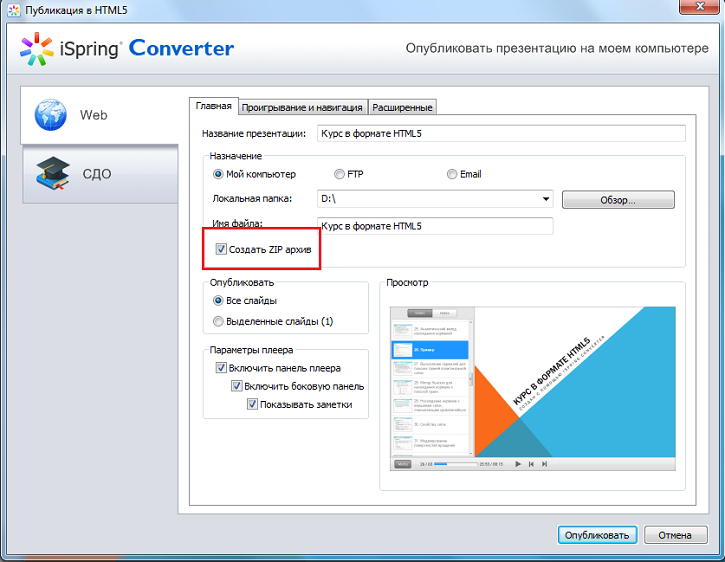Image resolution: width=725 pixels, height=562 pixels.
Task: Switch to Проигрывание и навигация tab
Action: [x=302, y=107]
